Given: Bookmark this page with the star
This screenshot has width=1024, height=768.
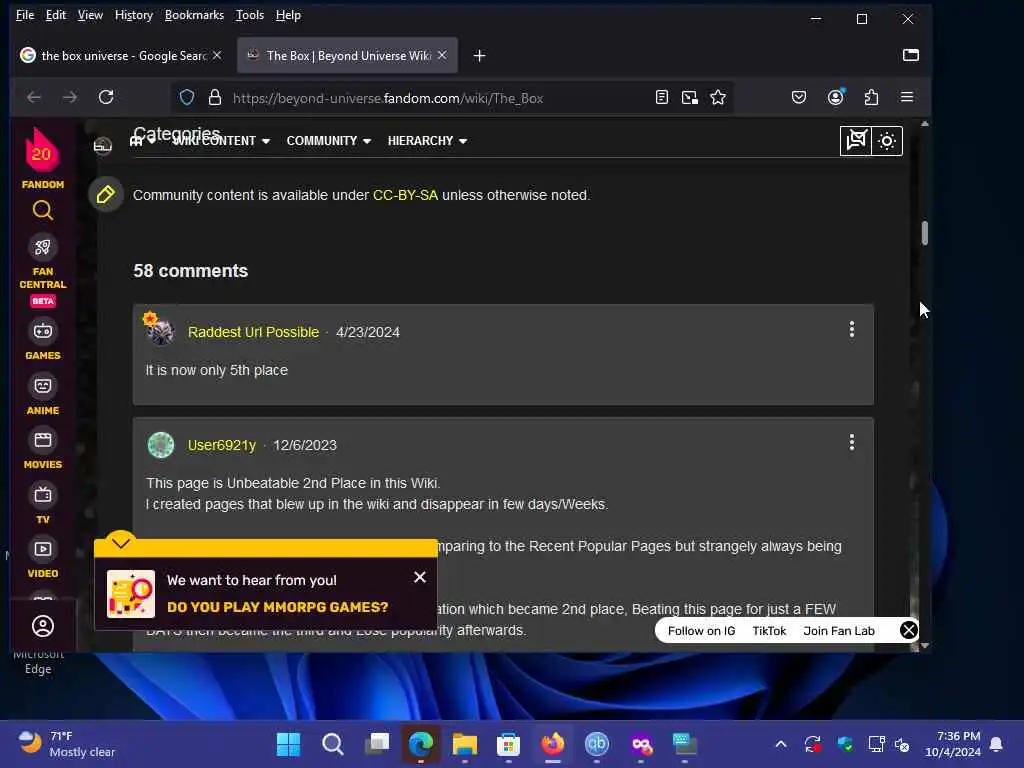Looking at the screenshot, I should coord(718,97).
